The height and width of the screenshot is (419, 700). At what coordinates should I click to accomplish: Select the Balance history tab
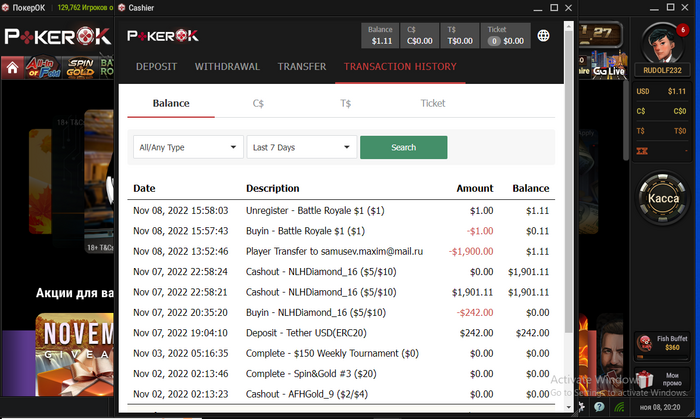click(171, 104)
